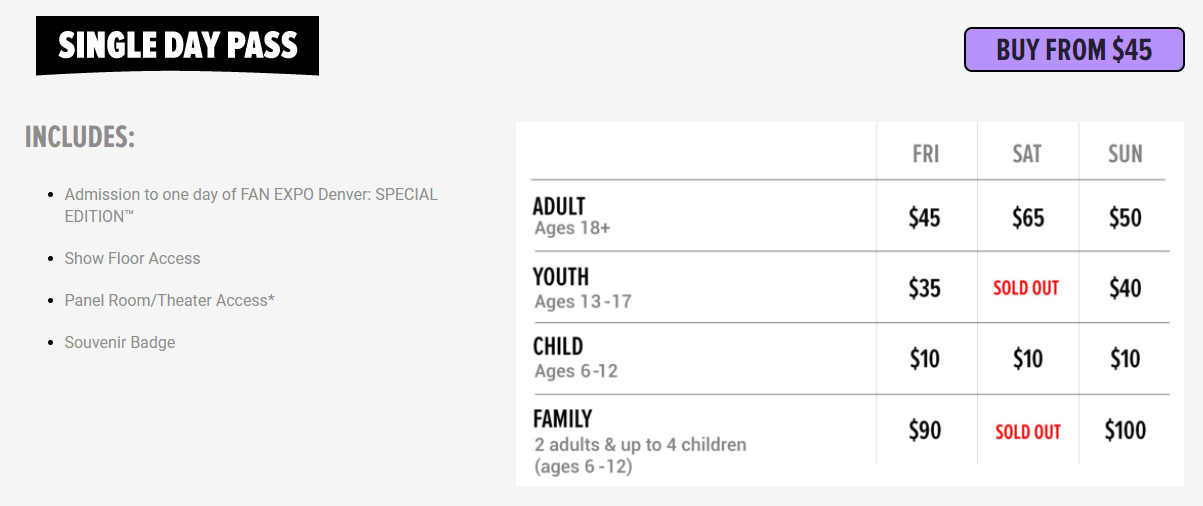Click the INCLUDES: heading

(x=80, y=137)
